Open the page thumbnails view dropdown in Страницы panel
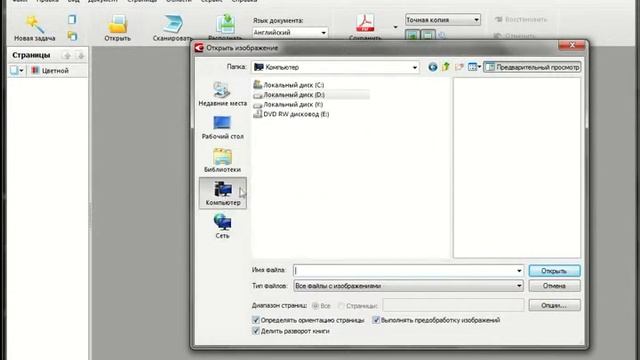This screenshot has height=360, width=640. (x=17, y=71)
